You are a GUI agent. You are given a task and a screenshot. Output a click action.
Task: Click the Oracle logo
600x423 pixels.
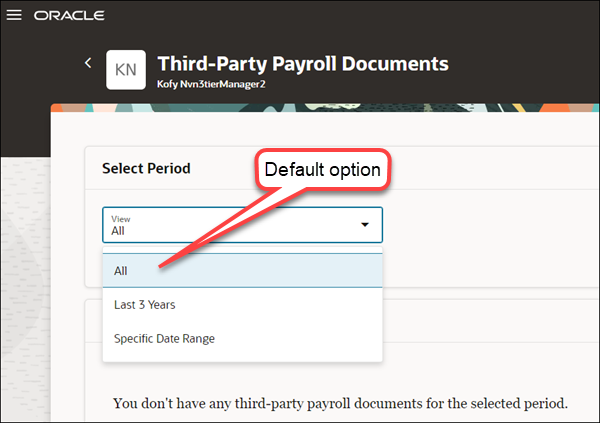69,16
